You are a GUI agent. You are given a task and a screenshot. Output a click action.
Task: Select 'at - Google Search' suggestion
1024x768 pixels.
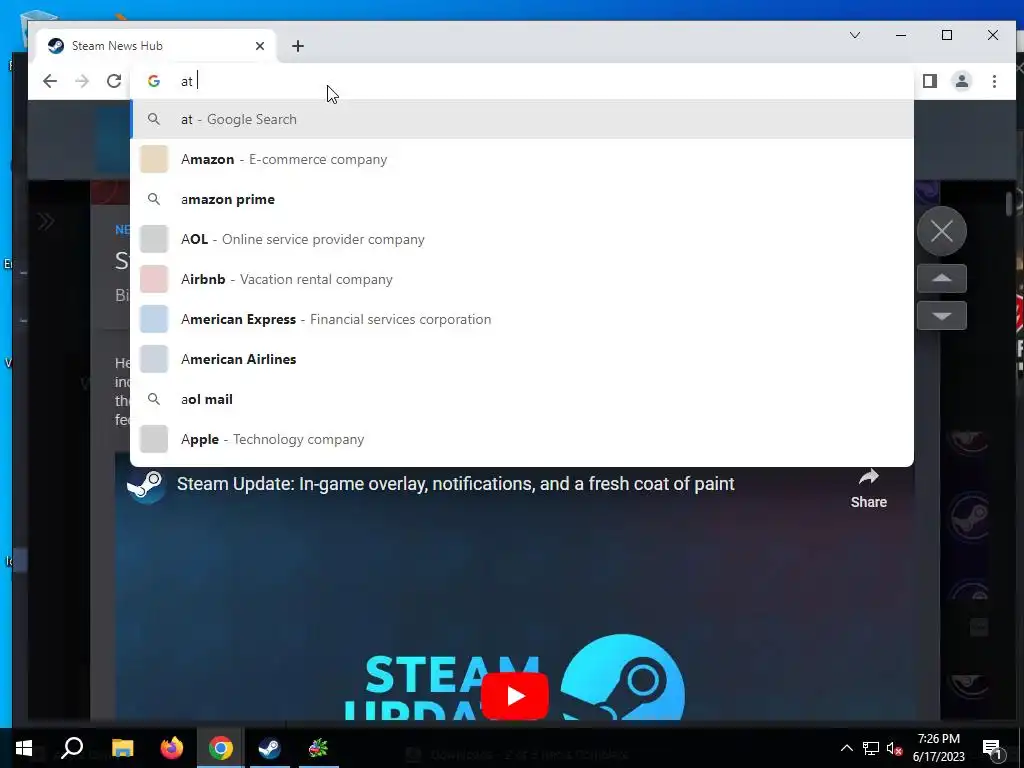point(522,120)
